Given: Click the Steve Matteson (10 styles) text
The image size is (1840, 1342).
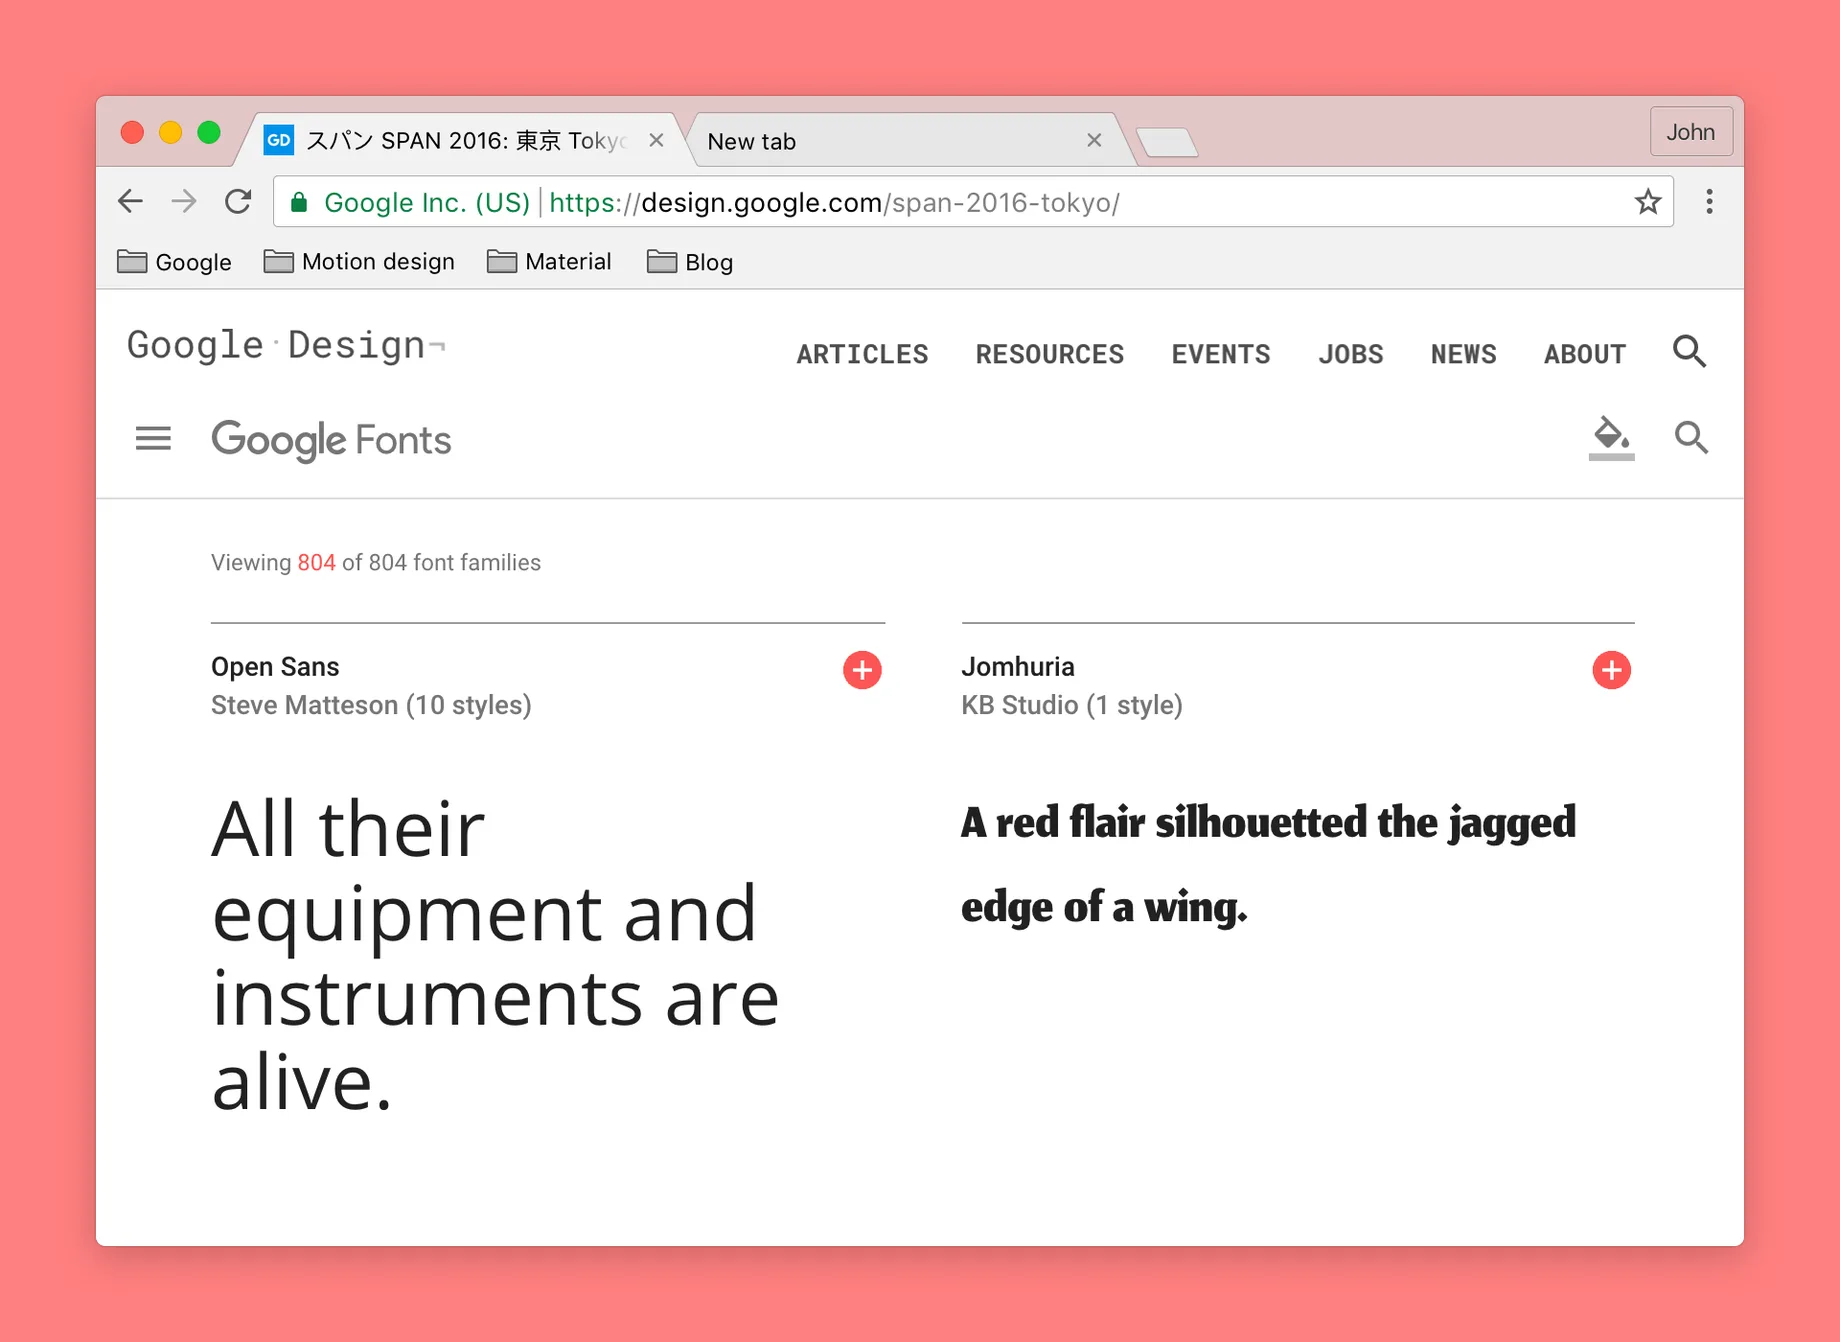Looking at the screenshot, I should point(371,705).
